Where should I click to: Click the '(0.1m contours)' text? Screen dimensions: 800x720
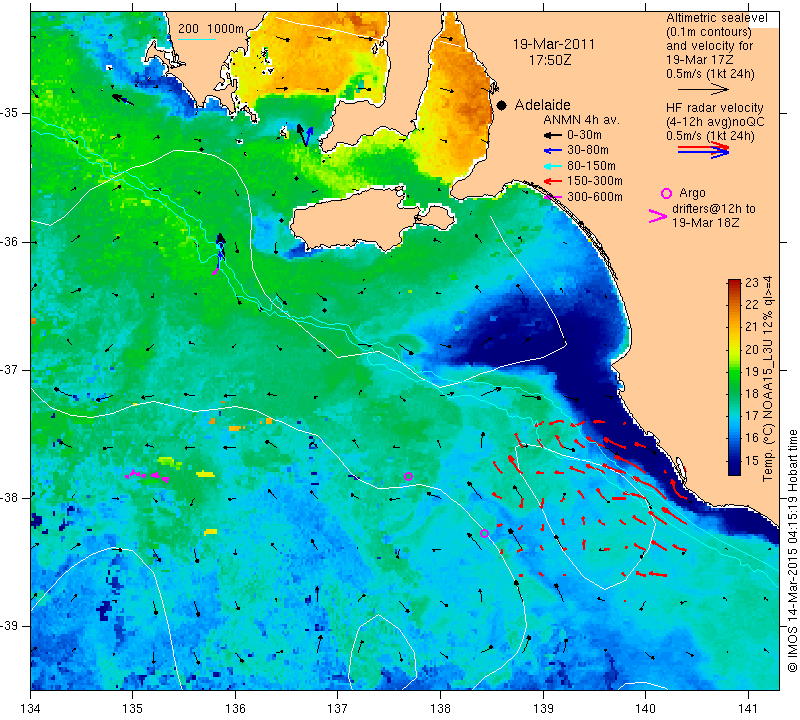[x=708, y=32]
